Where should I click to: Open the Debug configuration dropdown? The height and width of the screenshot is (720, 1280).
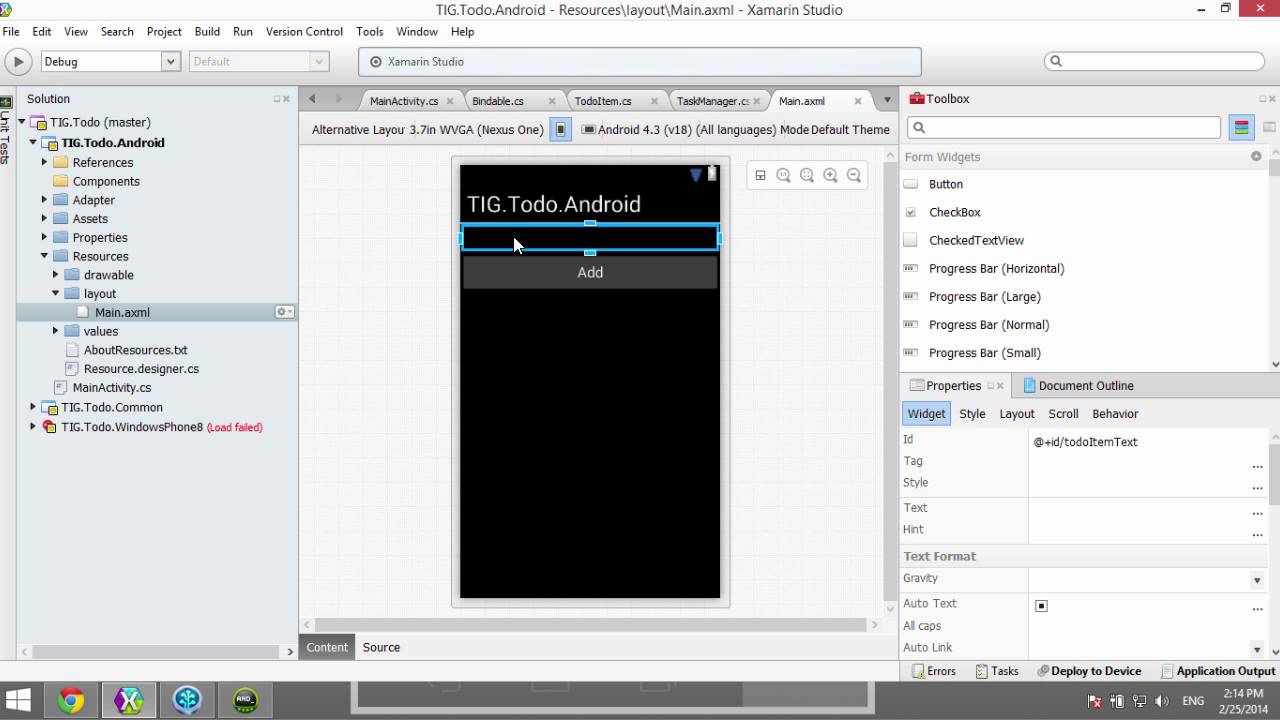pyautogui.click(x=169, y=61)
